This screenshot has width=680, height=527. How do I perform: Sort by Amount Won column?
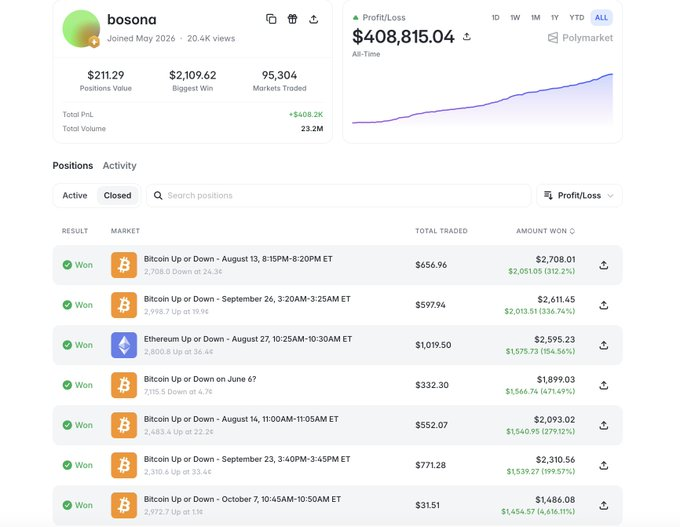546,231
